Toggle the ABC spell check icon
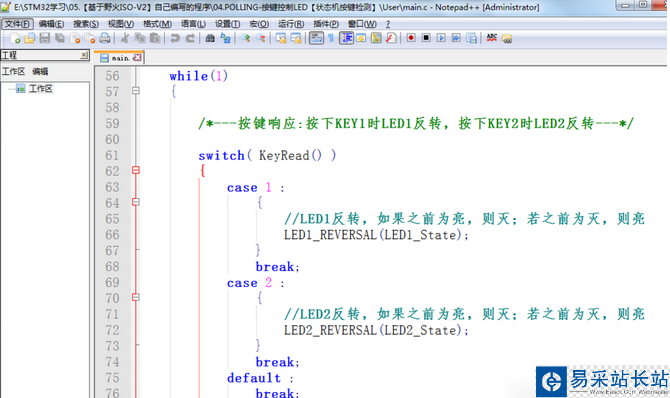Image resolution: width=670 pixels, height=398 pixels. tap(492, 38)
